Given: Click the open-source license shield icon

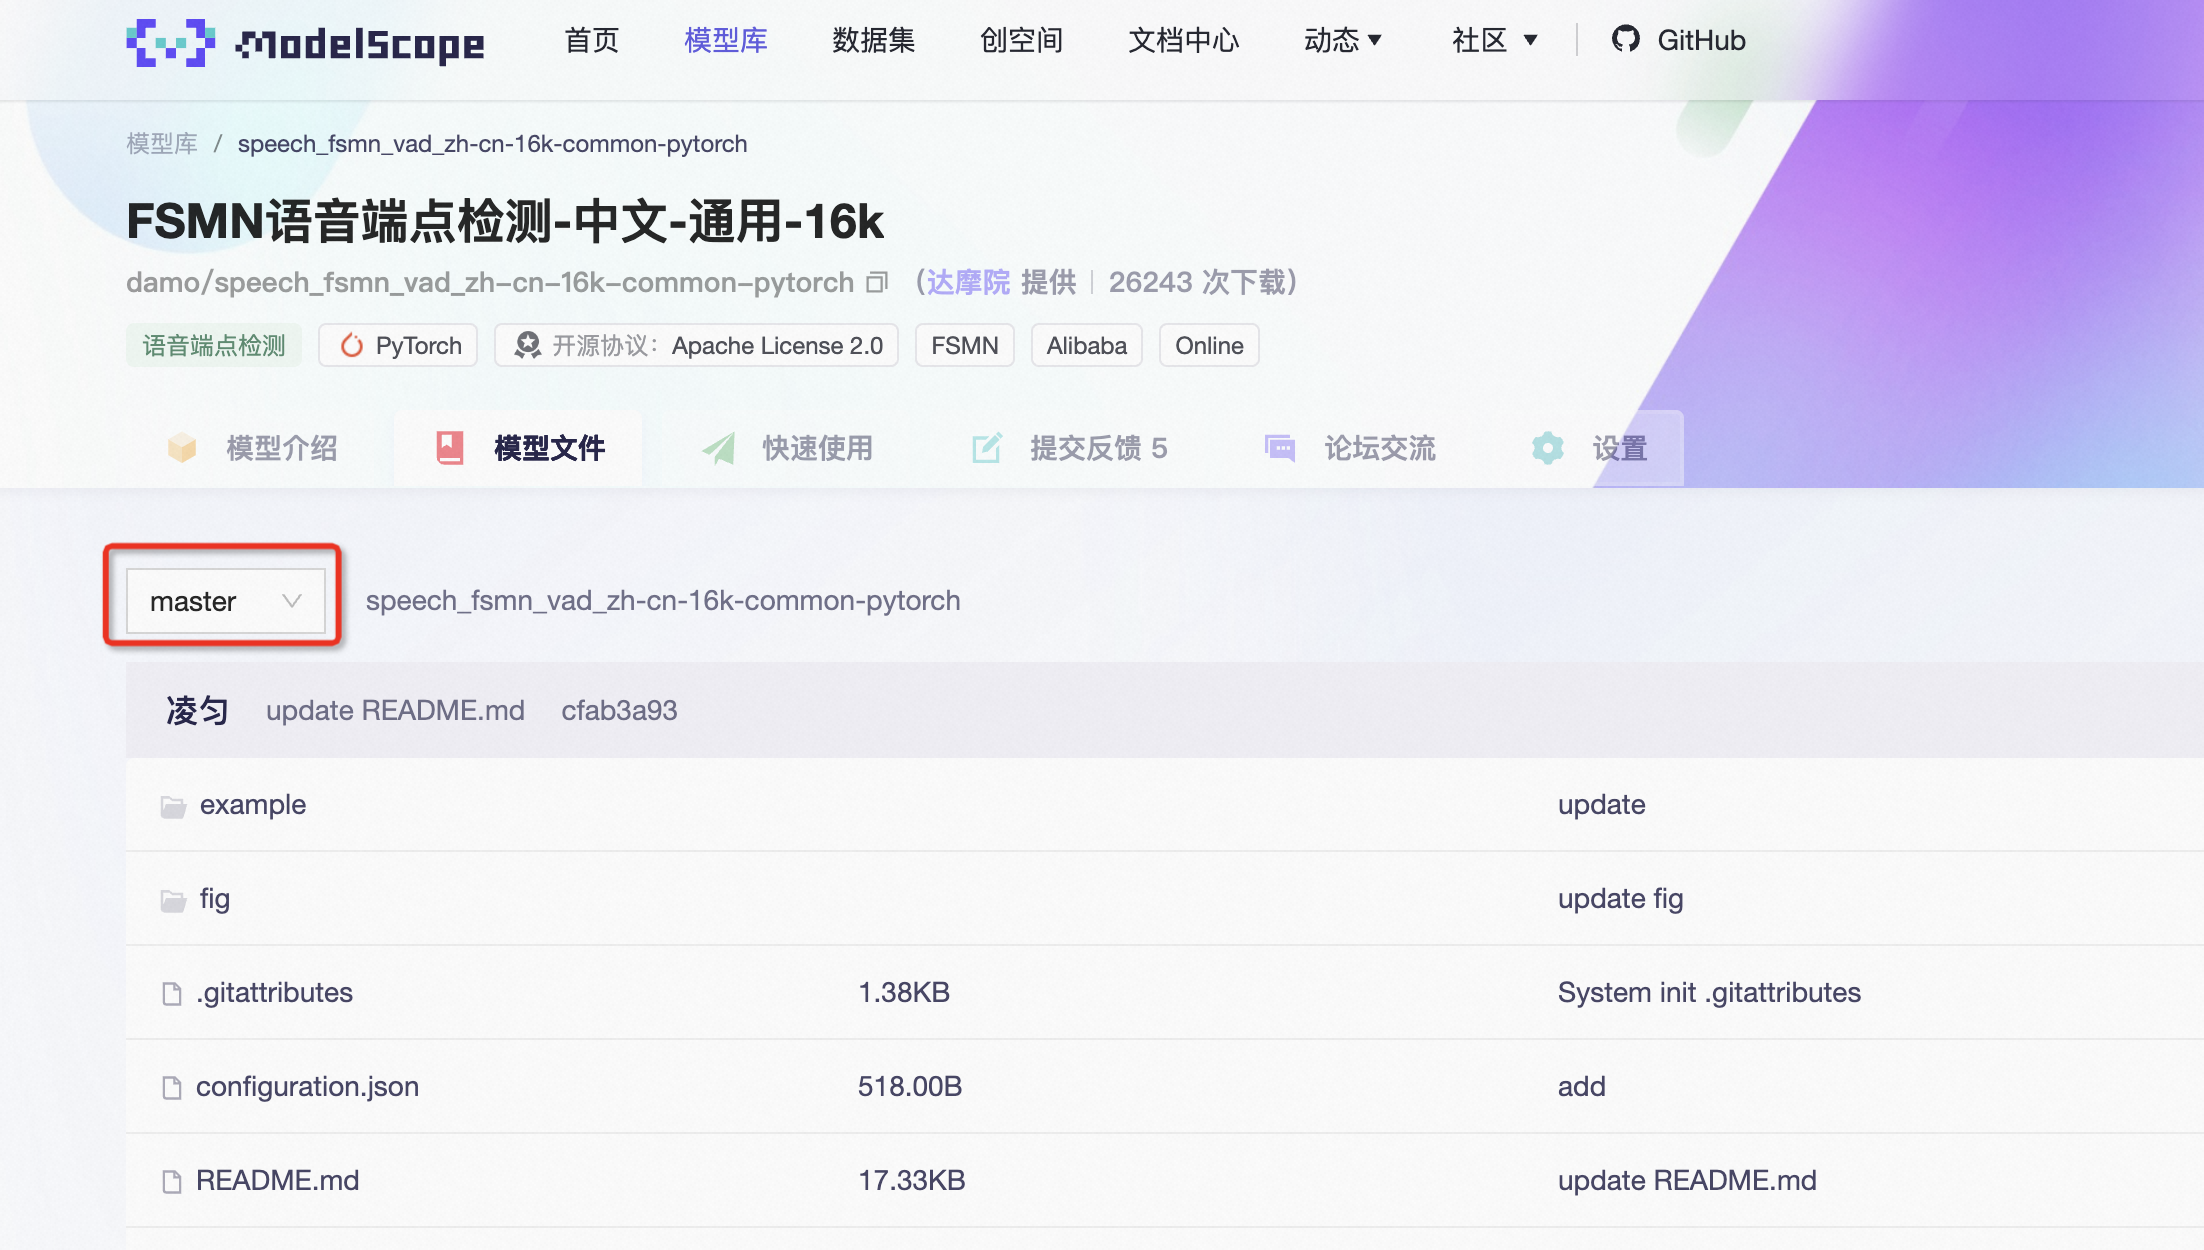Looking at the screenshot, I should [527, 344].
